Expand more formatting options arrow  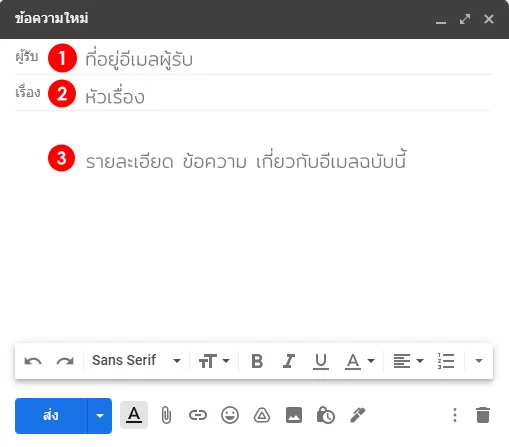[x=479, y=361]
